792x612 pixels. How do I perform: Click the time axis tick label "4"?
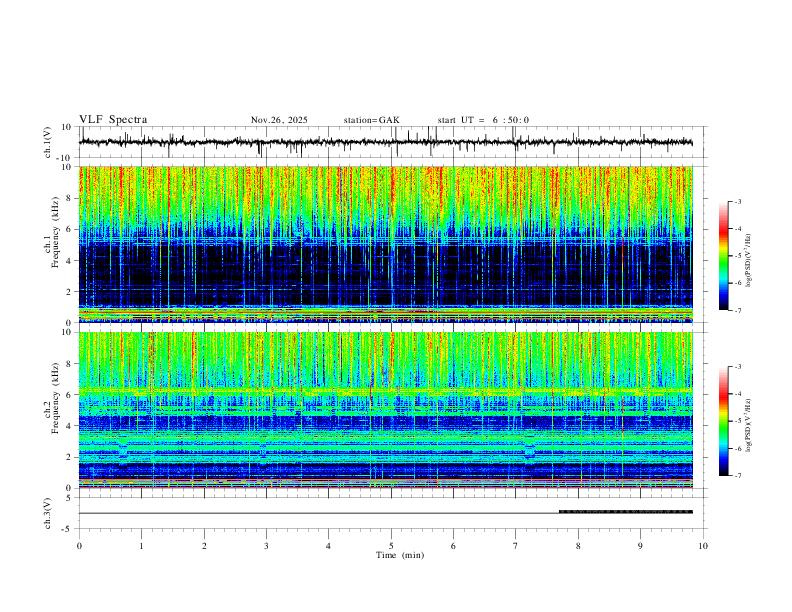(328, 546)
